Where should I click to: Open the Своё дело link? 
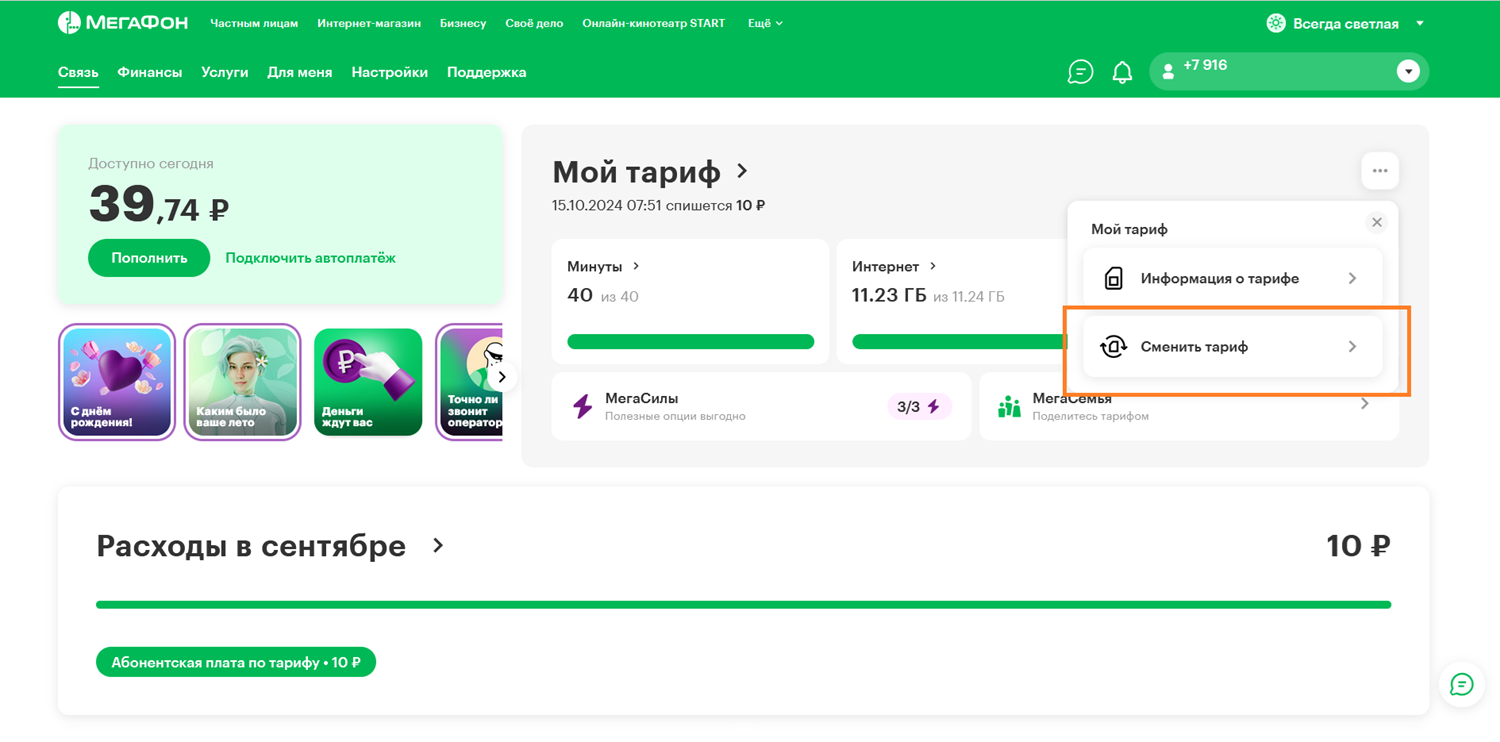[534, 23]
